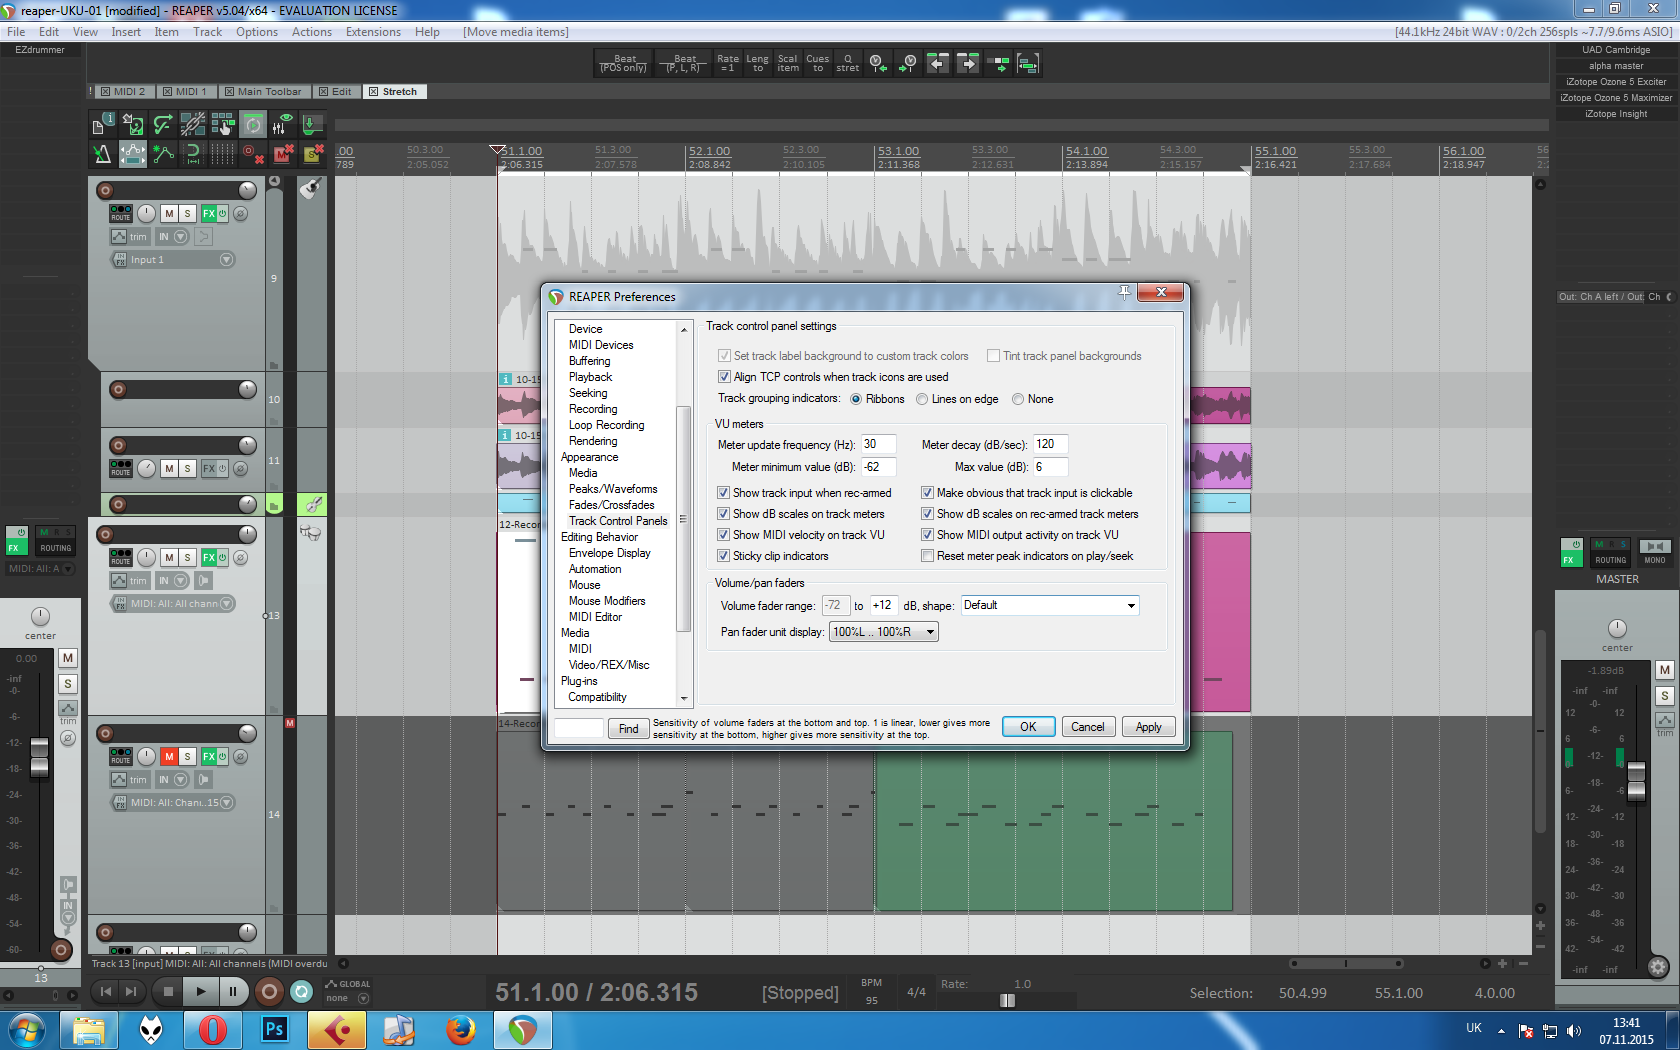Click track 9 record arm button
This screenshot has height=1050, width=1680.
pos(105,190)
